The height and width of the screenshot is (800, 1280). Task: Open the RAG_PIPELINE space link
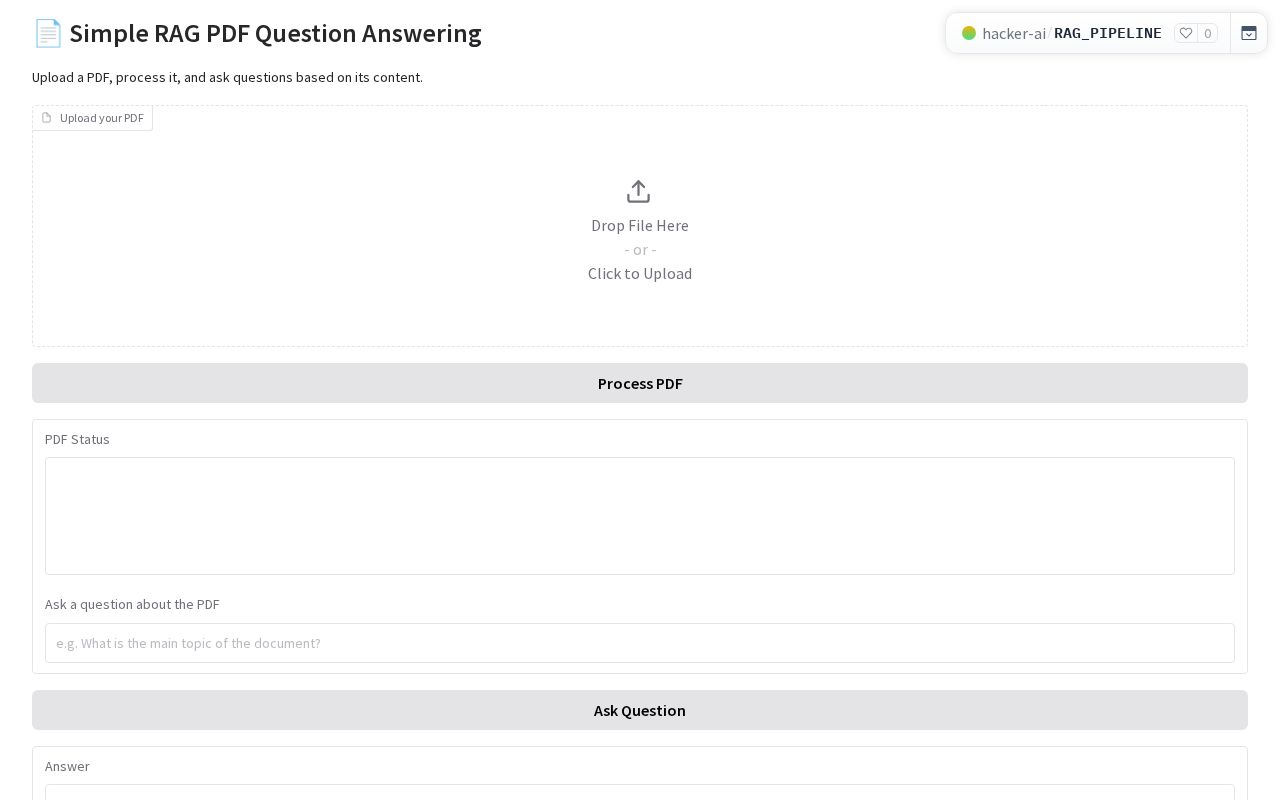[1108, 33]
